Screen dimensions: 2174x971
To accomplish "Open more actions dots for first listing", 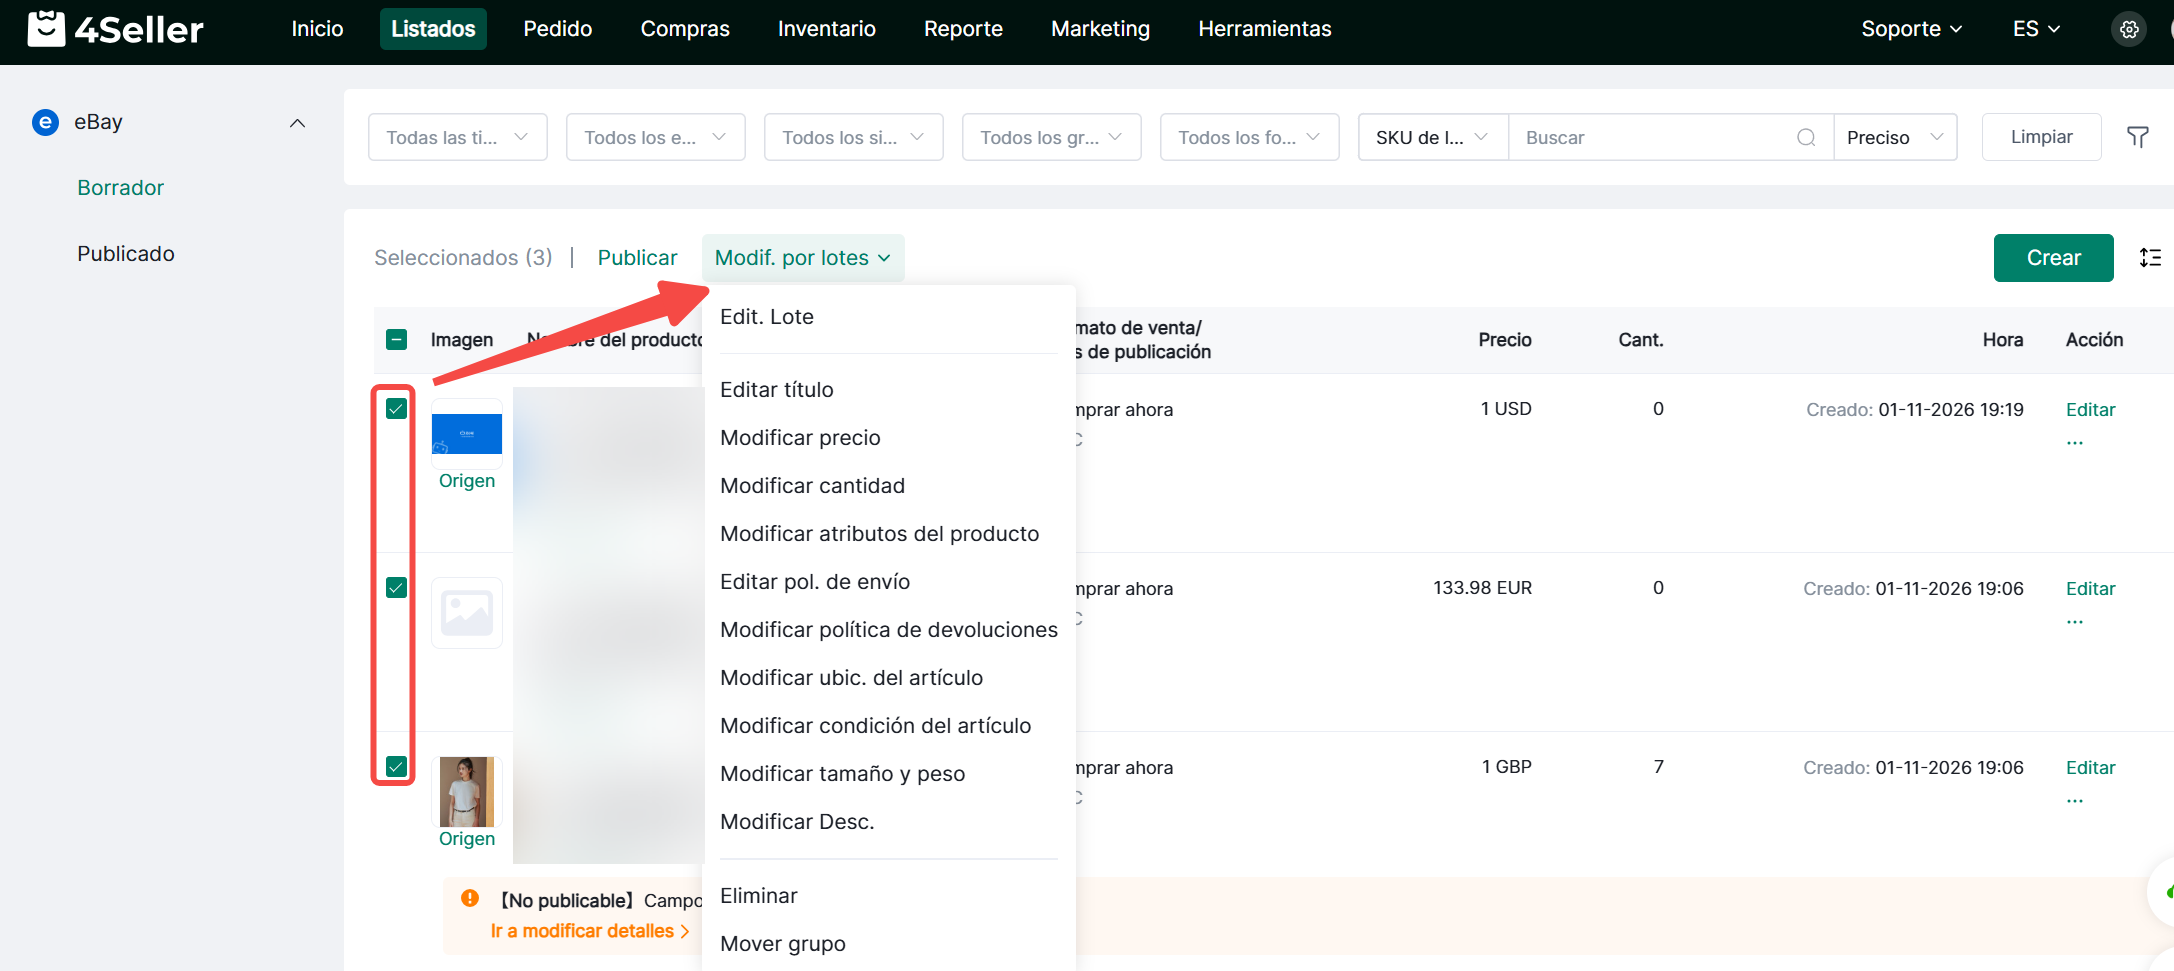I will pos(2075,442).
